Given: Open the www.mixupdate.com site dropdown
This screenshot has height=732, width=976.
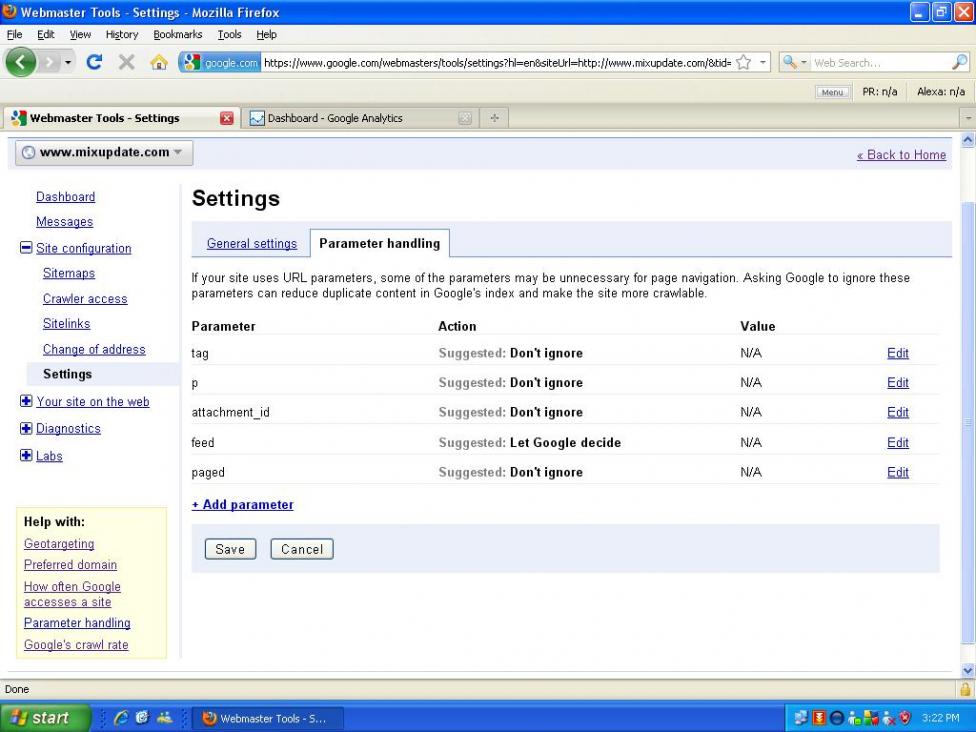Looking at the screenshot, I should coord(105,153).
